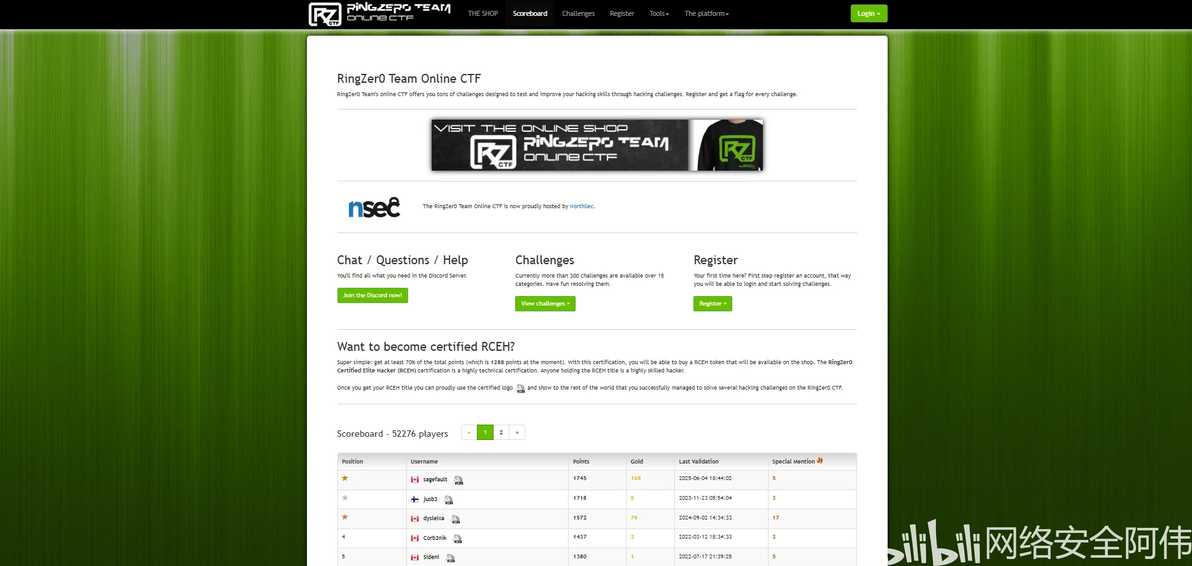Follow the NorthSec hyperlink
This screenshot has width=1192, height=566.
(x=582, y=206)
